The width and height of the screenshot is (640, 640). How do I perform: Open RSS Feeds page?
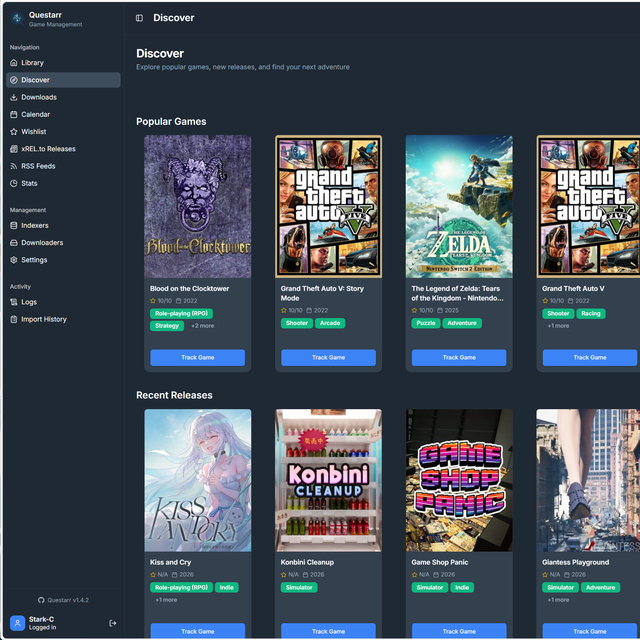(63, 166)
